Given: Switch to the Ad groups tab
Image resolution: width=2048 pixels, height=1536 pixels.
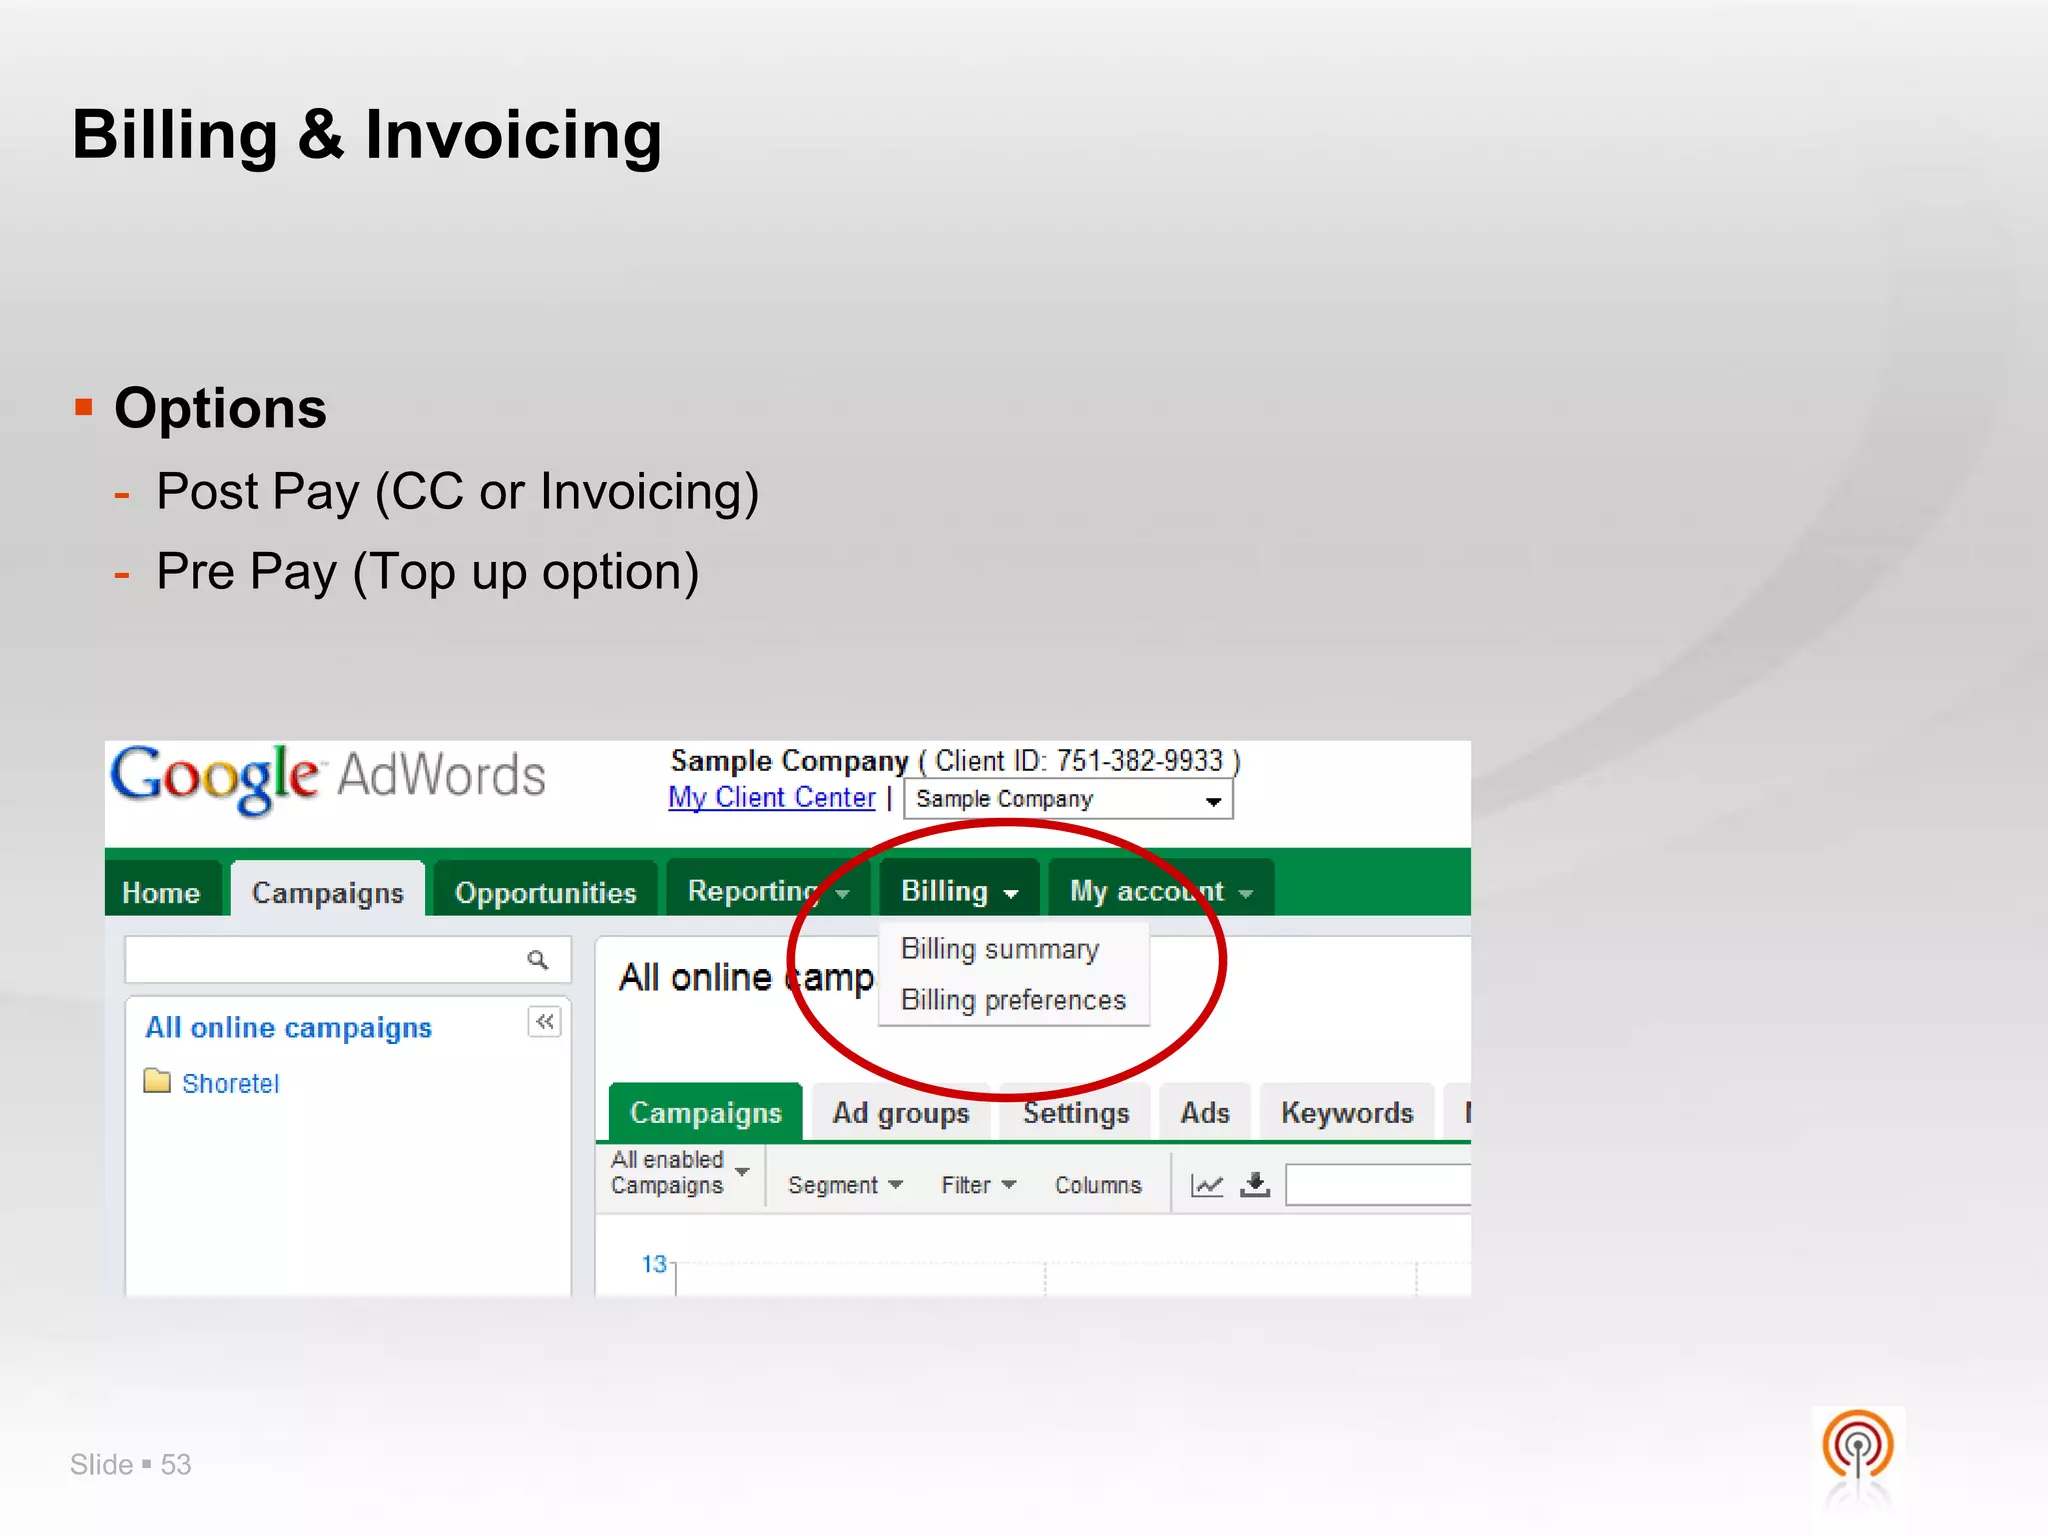Looking at the screenshot, I should click(901, 1113).
